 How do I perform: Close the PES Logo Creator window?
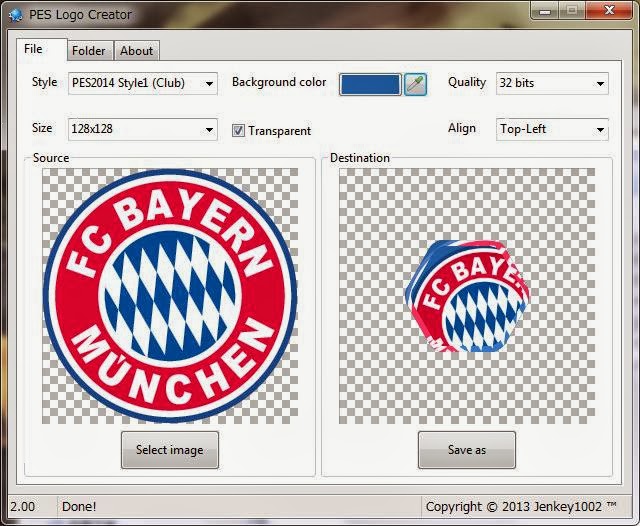point(610,10)
